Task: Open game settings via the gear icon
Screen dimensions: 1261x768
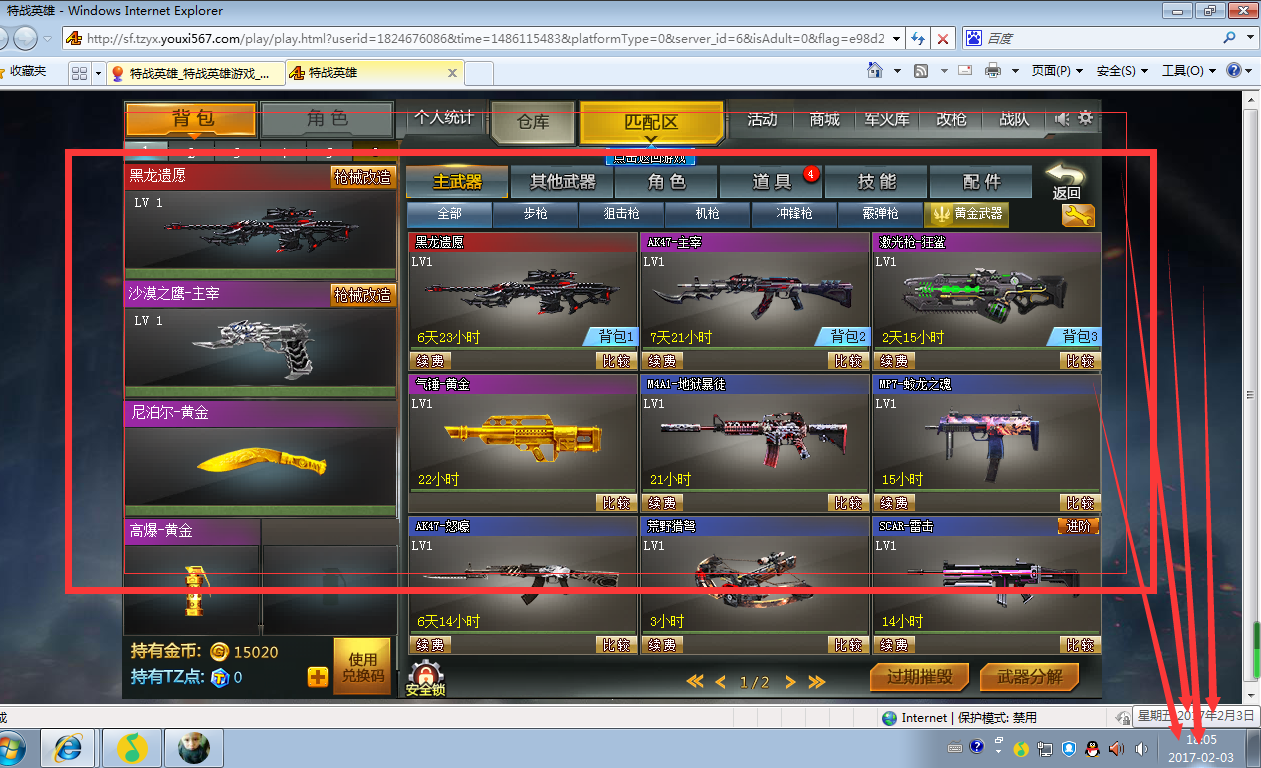Action: (1085, 119)
